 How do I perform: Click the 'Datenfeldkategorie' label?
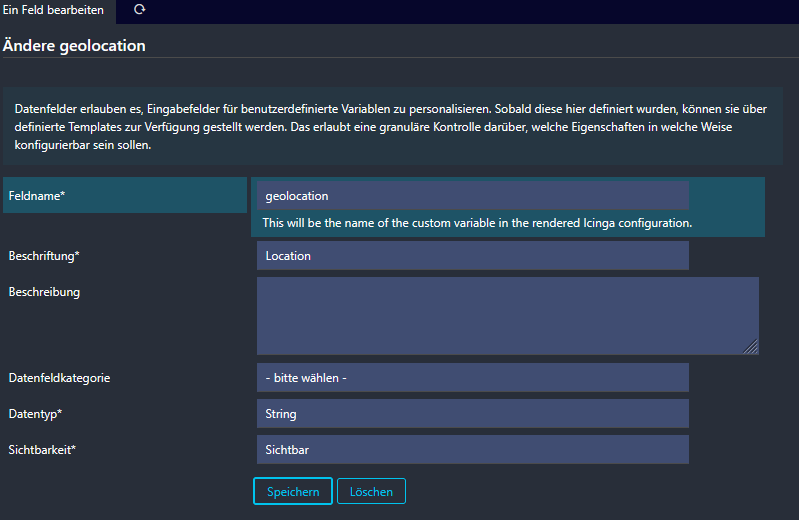59,378
